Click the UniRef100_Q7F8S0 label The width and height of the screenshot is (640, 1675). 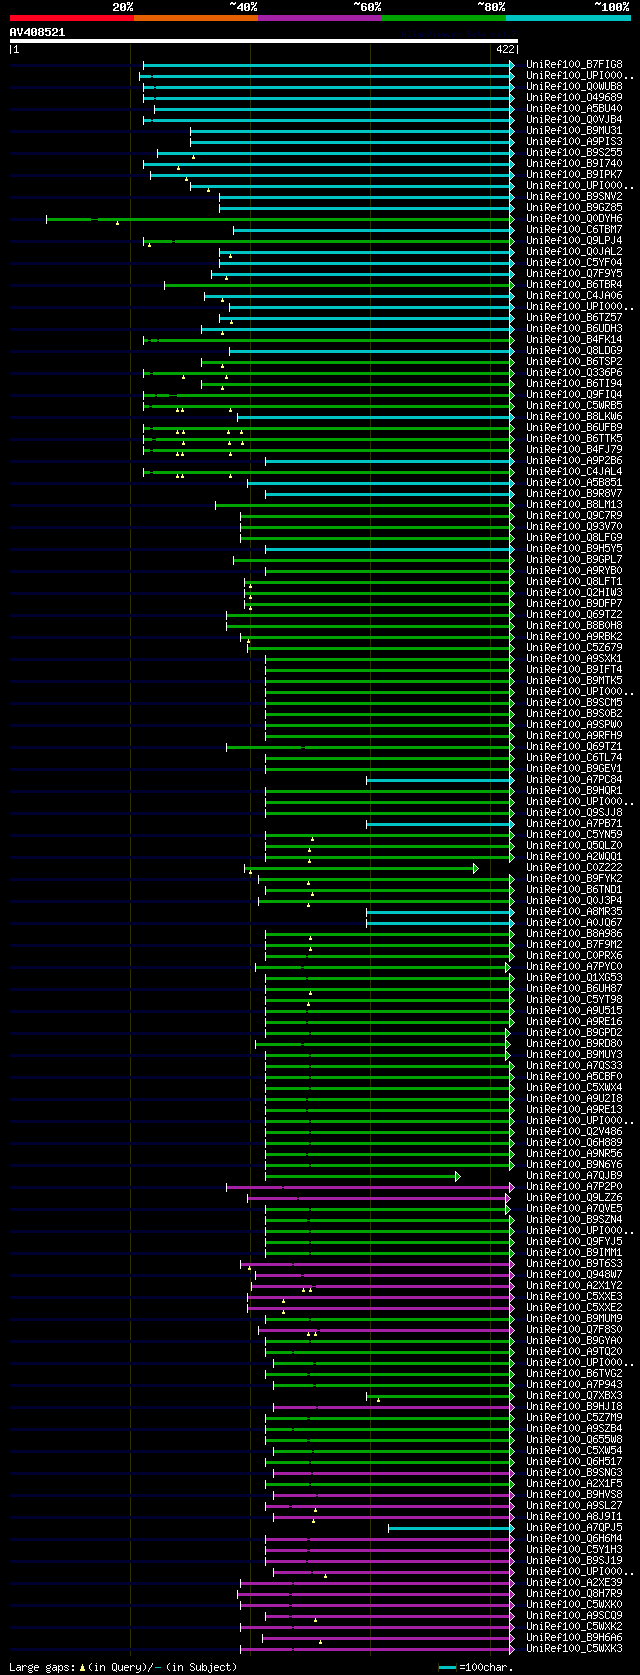coord(574,1330)
